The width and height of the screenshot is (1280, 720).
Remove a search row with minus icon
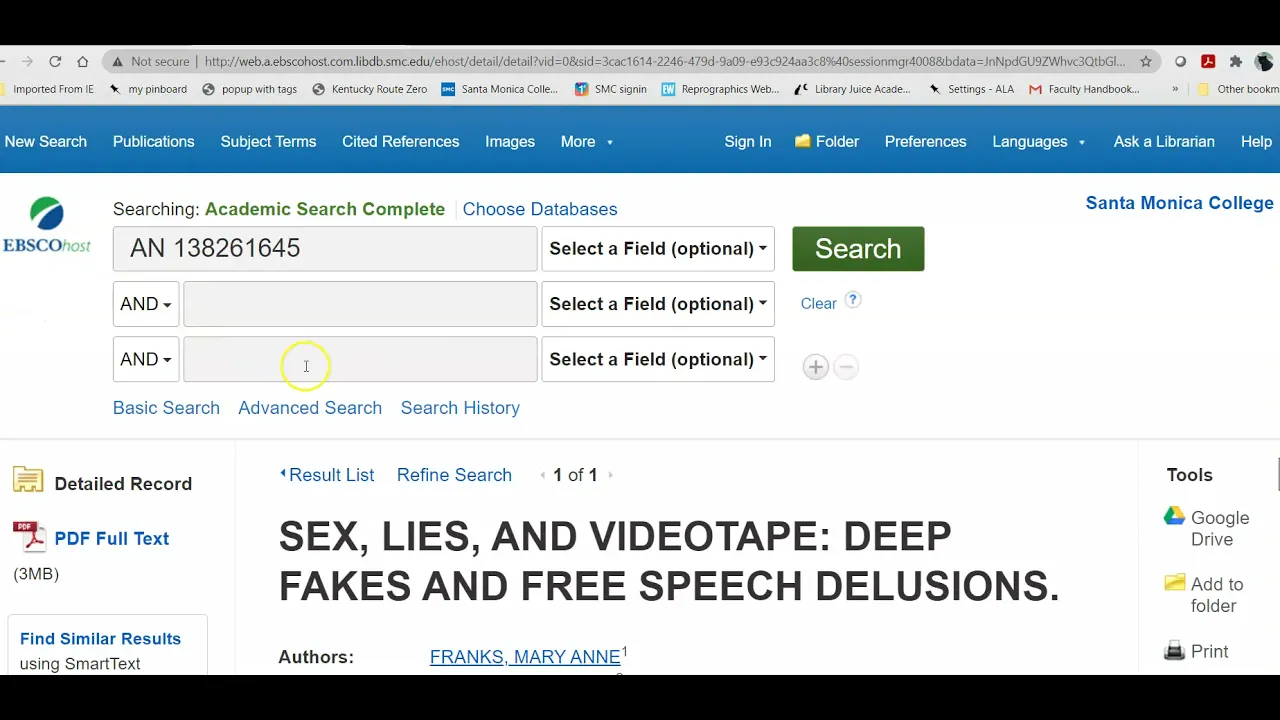(x=846, y=367)
